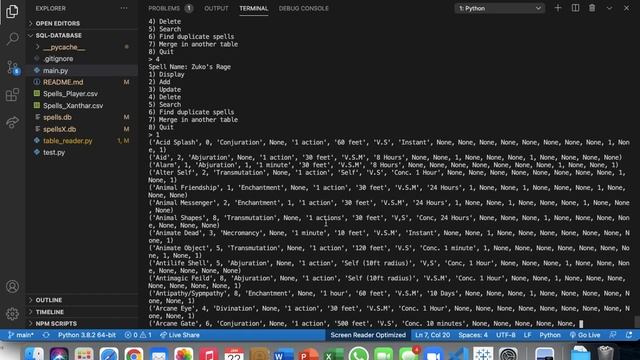Click the terminal vertical scrollbar
The height and width of the screenshot is (360, 640).
[637, 321]
